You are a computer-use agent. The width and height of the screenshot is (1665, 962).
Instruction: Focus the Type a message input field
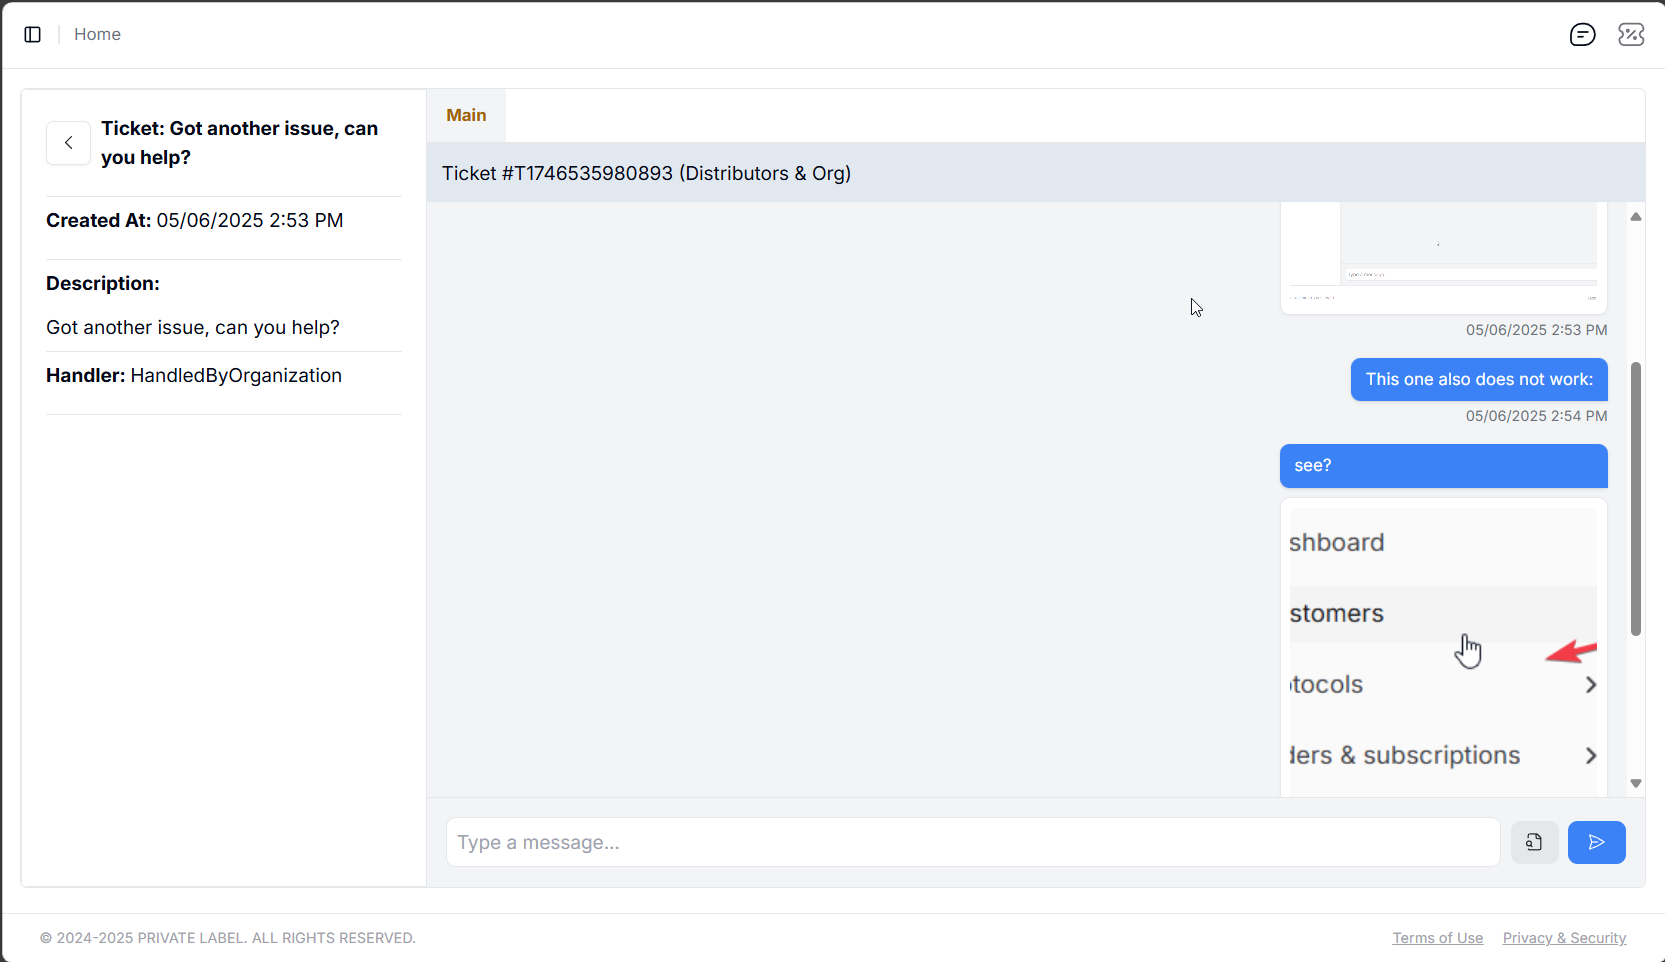tap(972, 842)
